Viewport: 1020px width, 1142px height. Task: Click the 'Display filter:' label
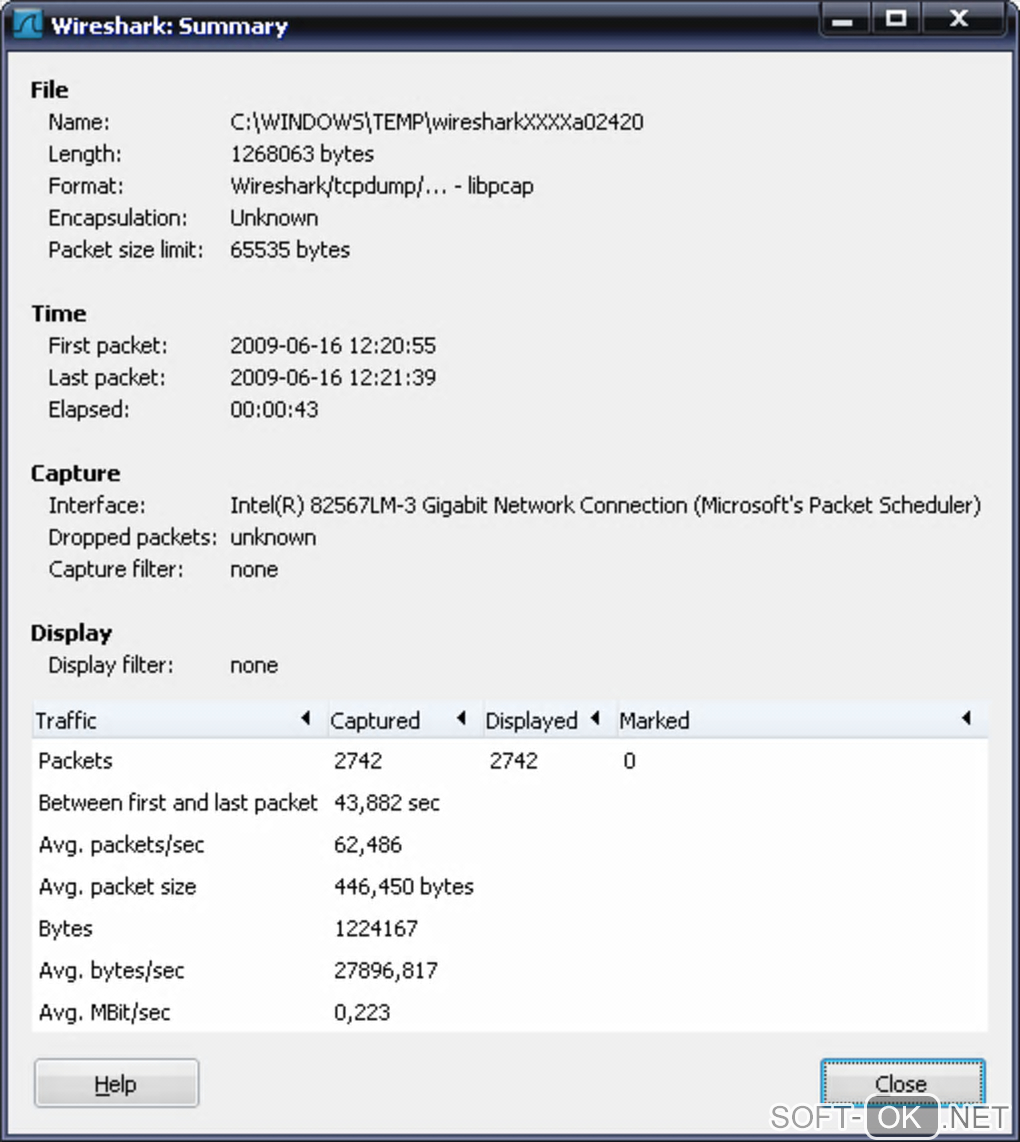coord(111,666)
